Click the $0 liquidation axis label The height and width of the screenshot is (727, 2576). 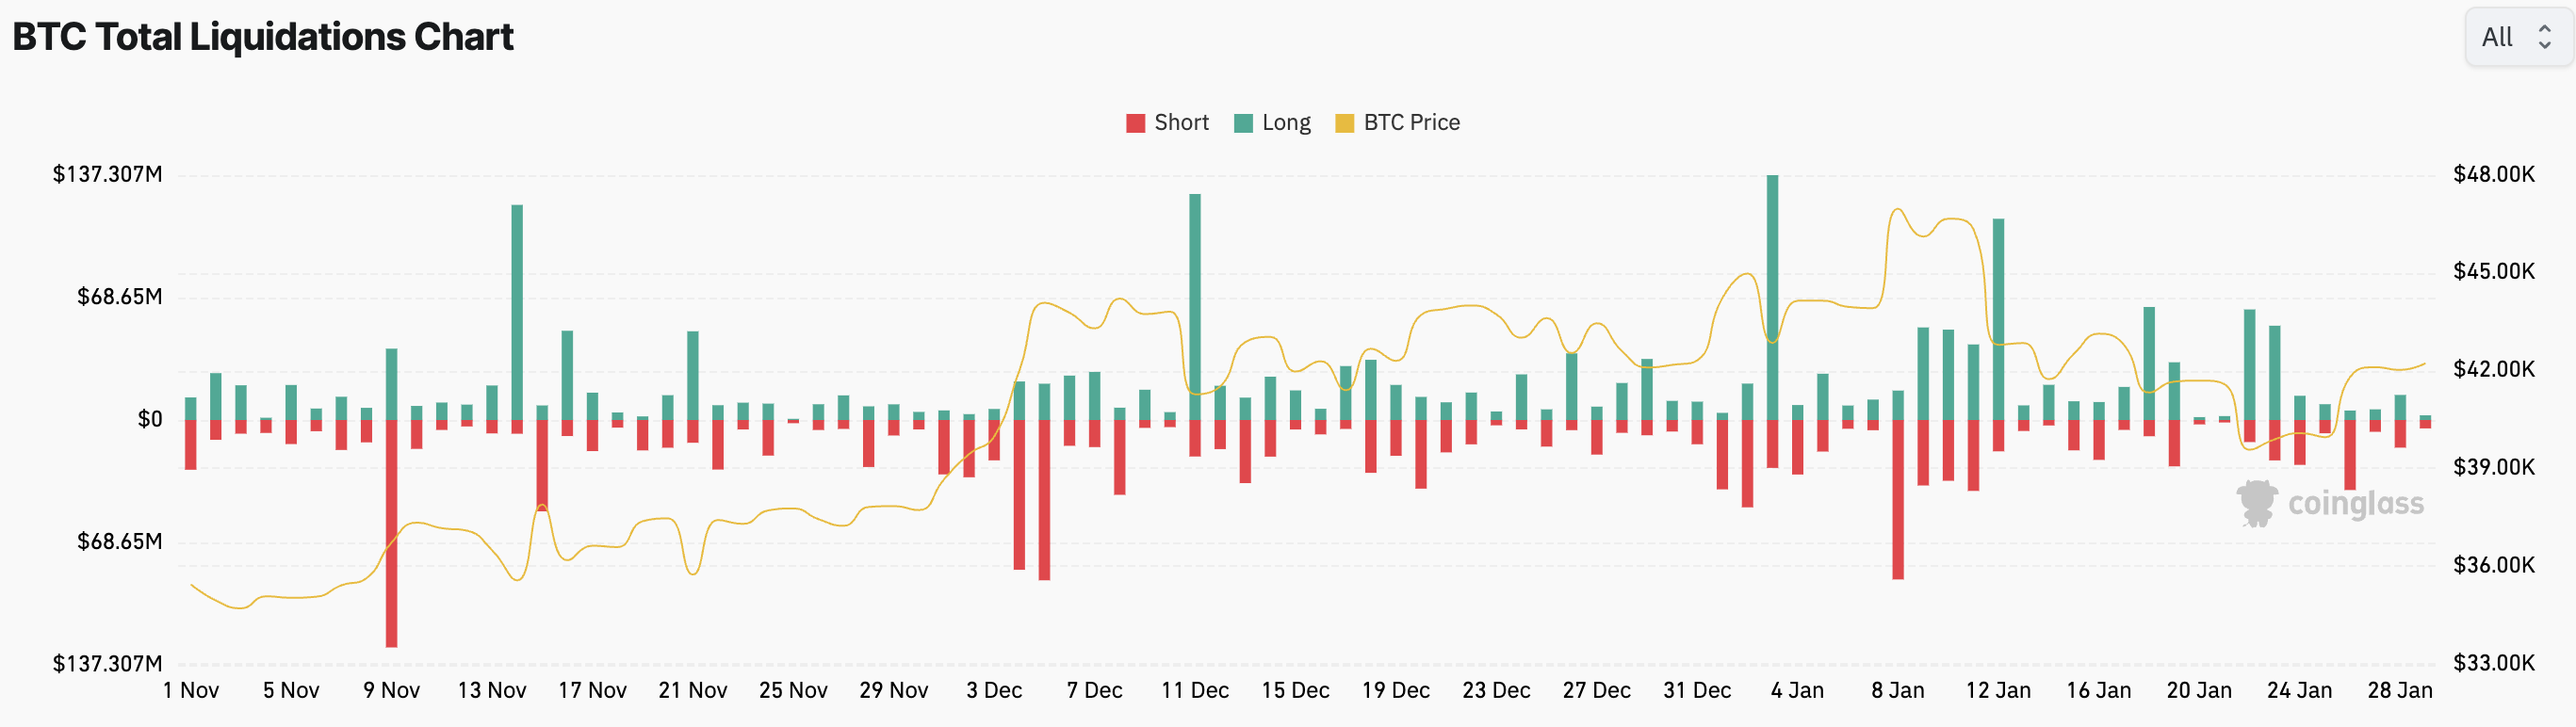[x=150, y=419]
